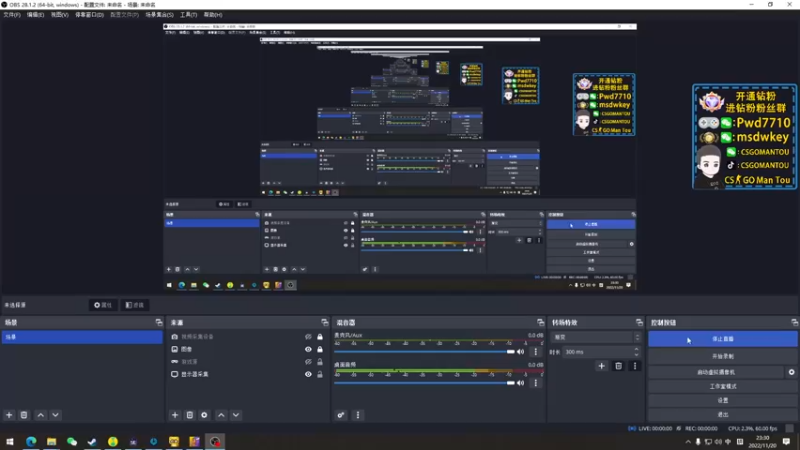Undock the Controls panel via its float icon
The height and width of the screenshot is (450, 800).
(794, 322)
